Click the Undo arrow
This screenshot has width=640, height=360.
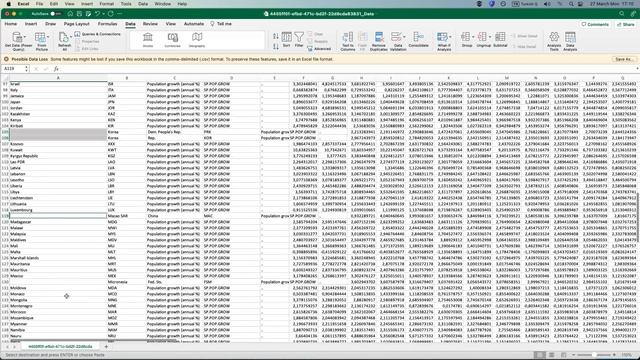tap(97, 14)
